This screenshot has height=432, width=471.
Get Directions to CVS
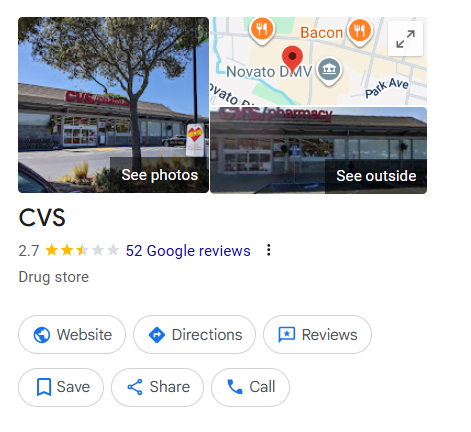194,335
